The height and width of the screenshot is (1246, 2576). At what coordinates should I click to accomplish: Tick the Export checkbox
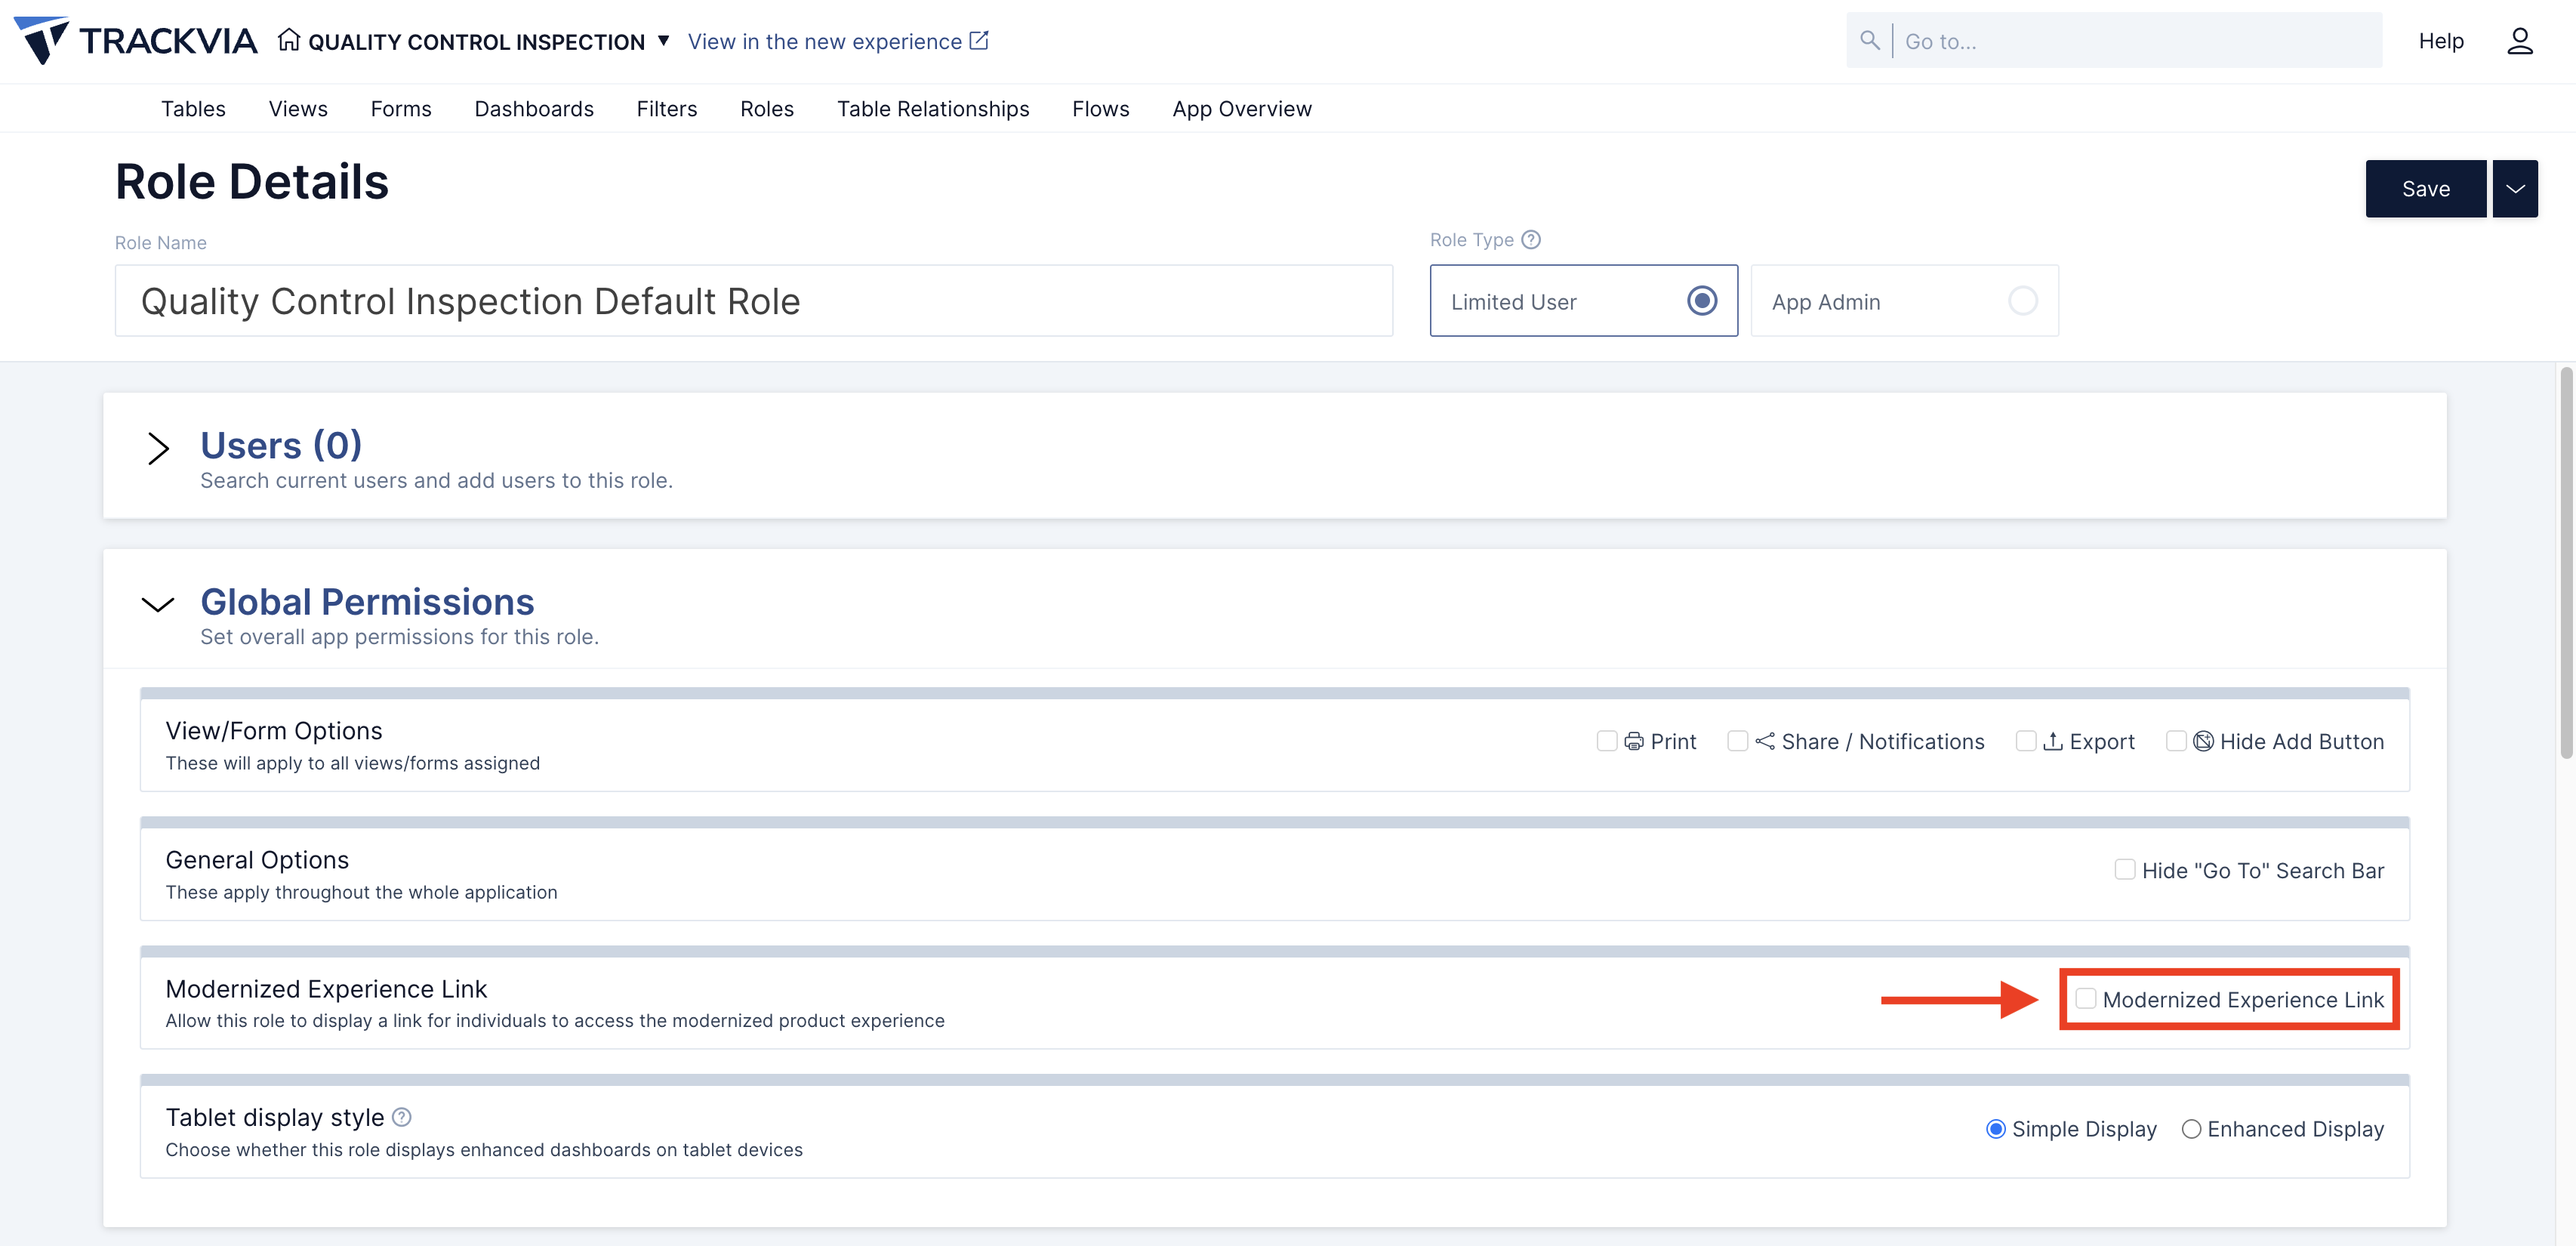2026,741
